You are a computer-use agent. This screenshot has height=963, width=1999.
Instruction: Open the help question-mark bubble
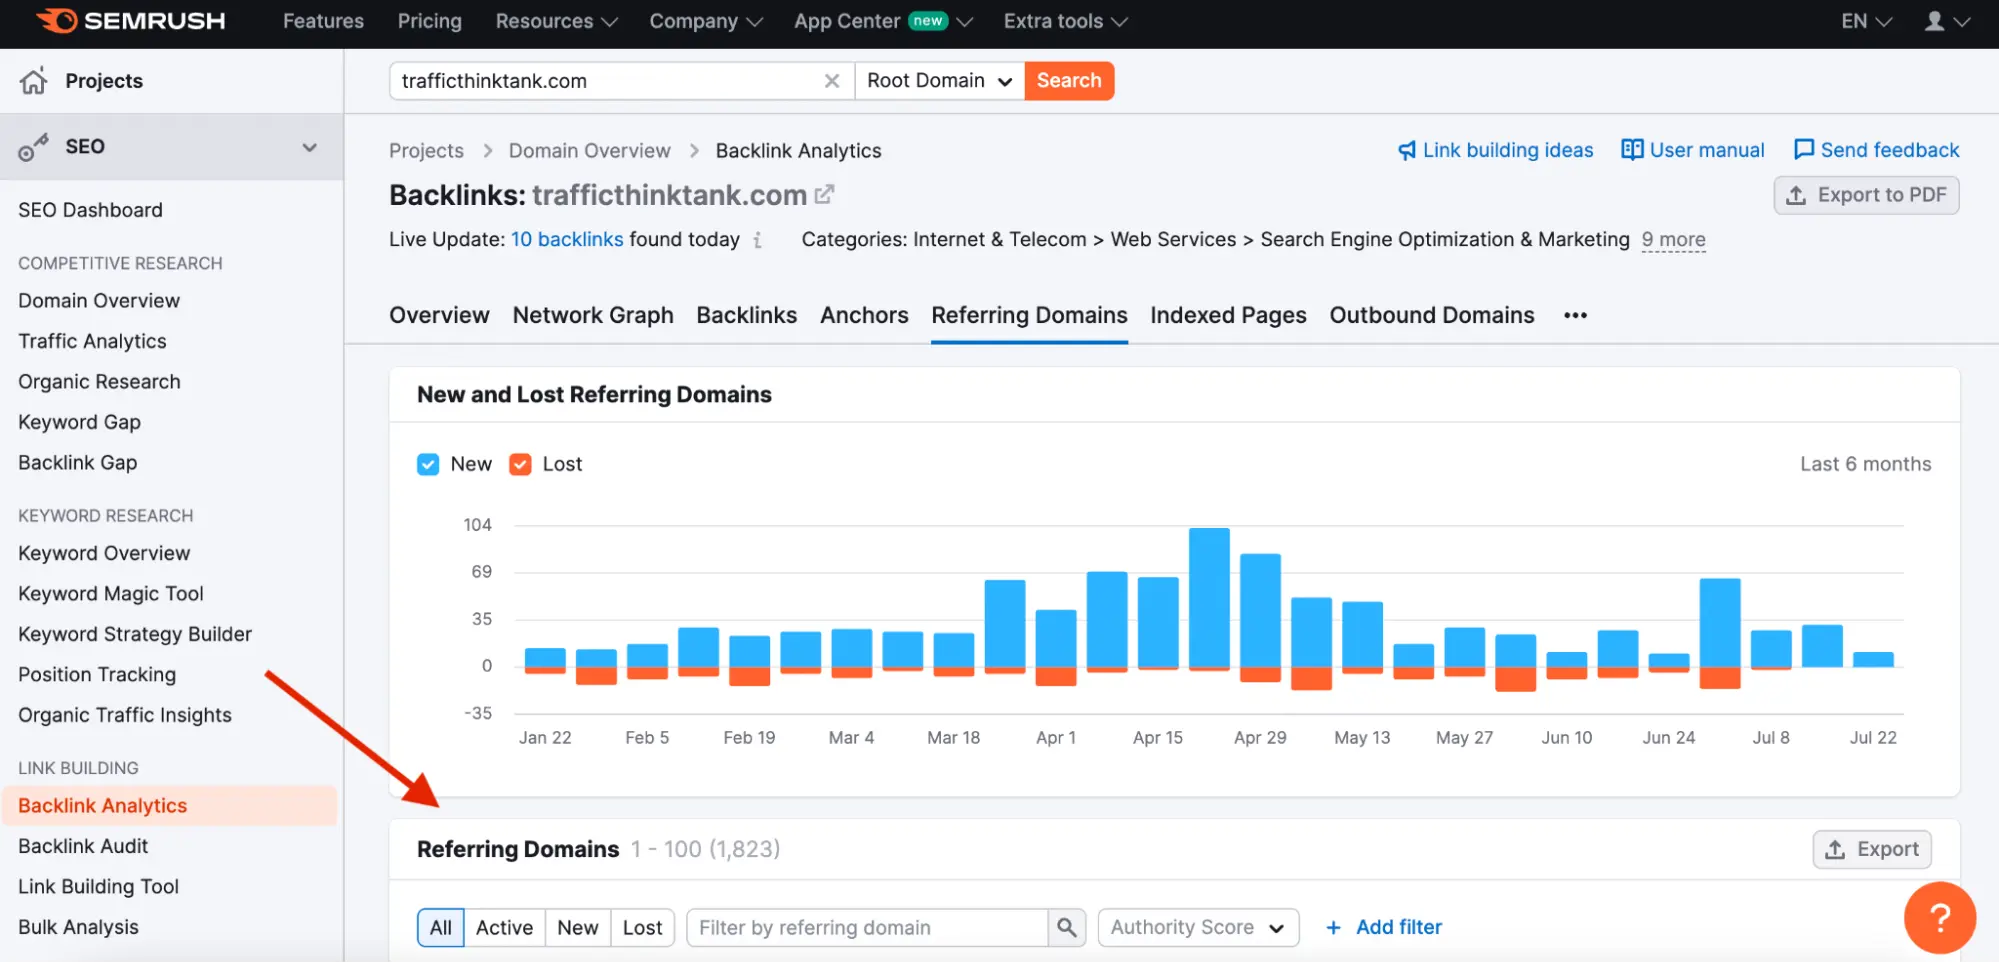1939,917
